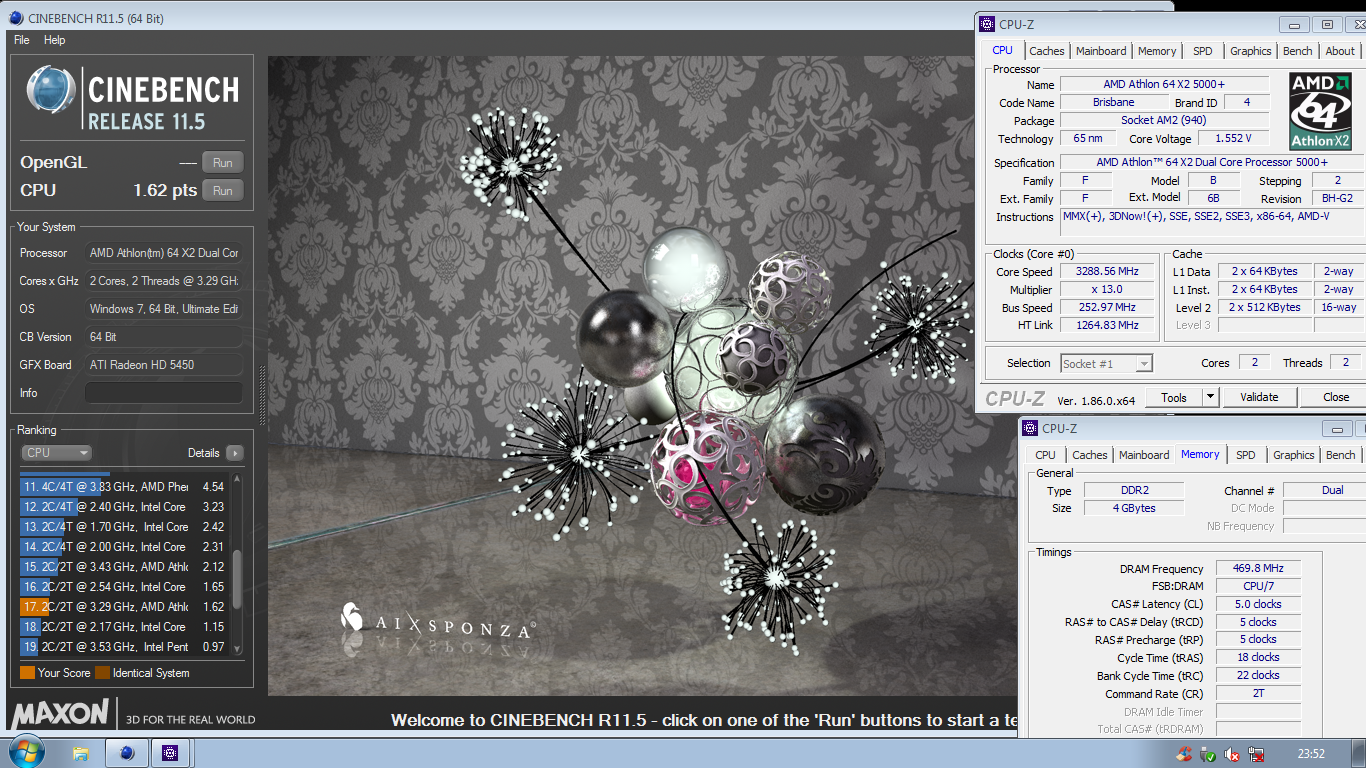The height and width of the screenshot is (768, 1366).
Task: Click the icon in the lower CPU-Z title bar
Action: pyautogui.click(x=1031, y=429)
